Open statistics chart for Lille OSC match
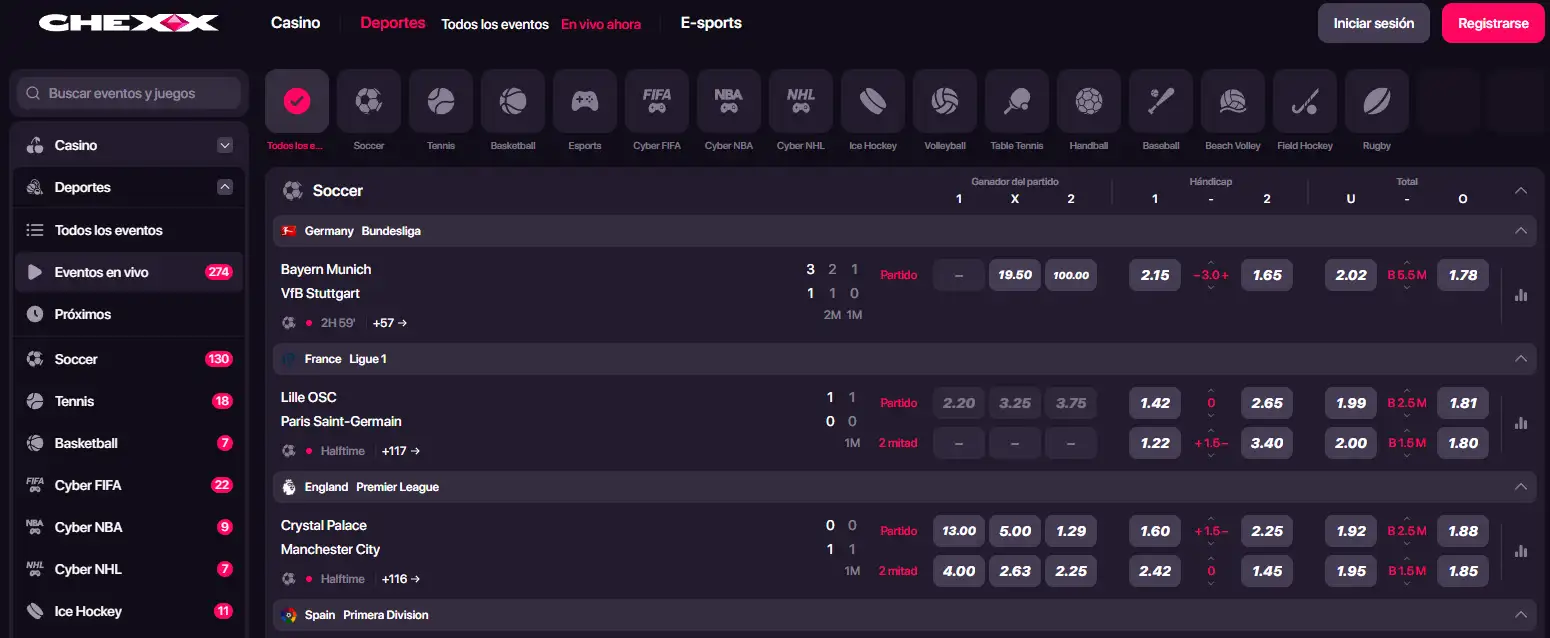Screen dimensions: 1550x638 (x=1521, y=423)
